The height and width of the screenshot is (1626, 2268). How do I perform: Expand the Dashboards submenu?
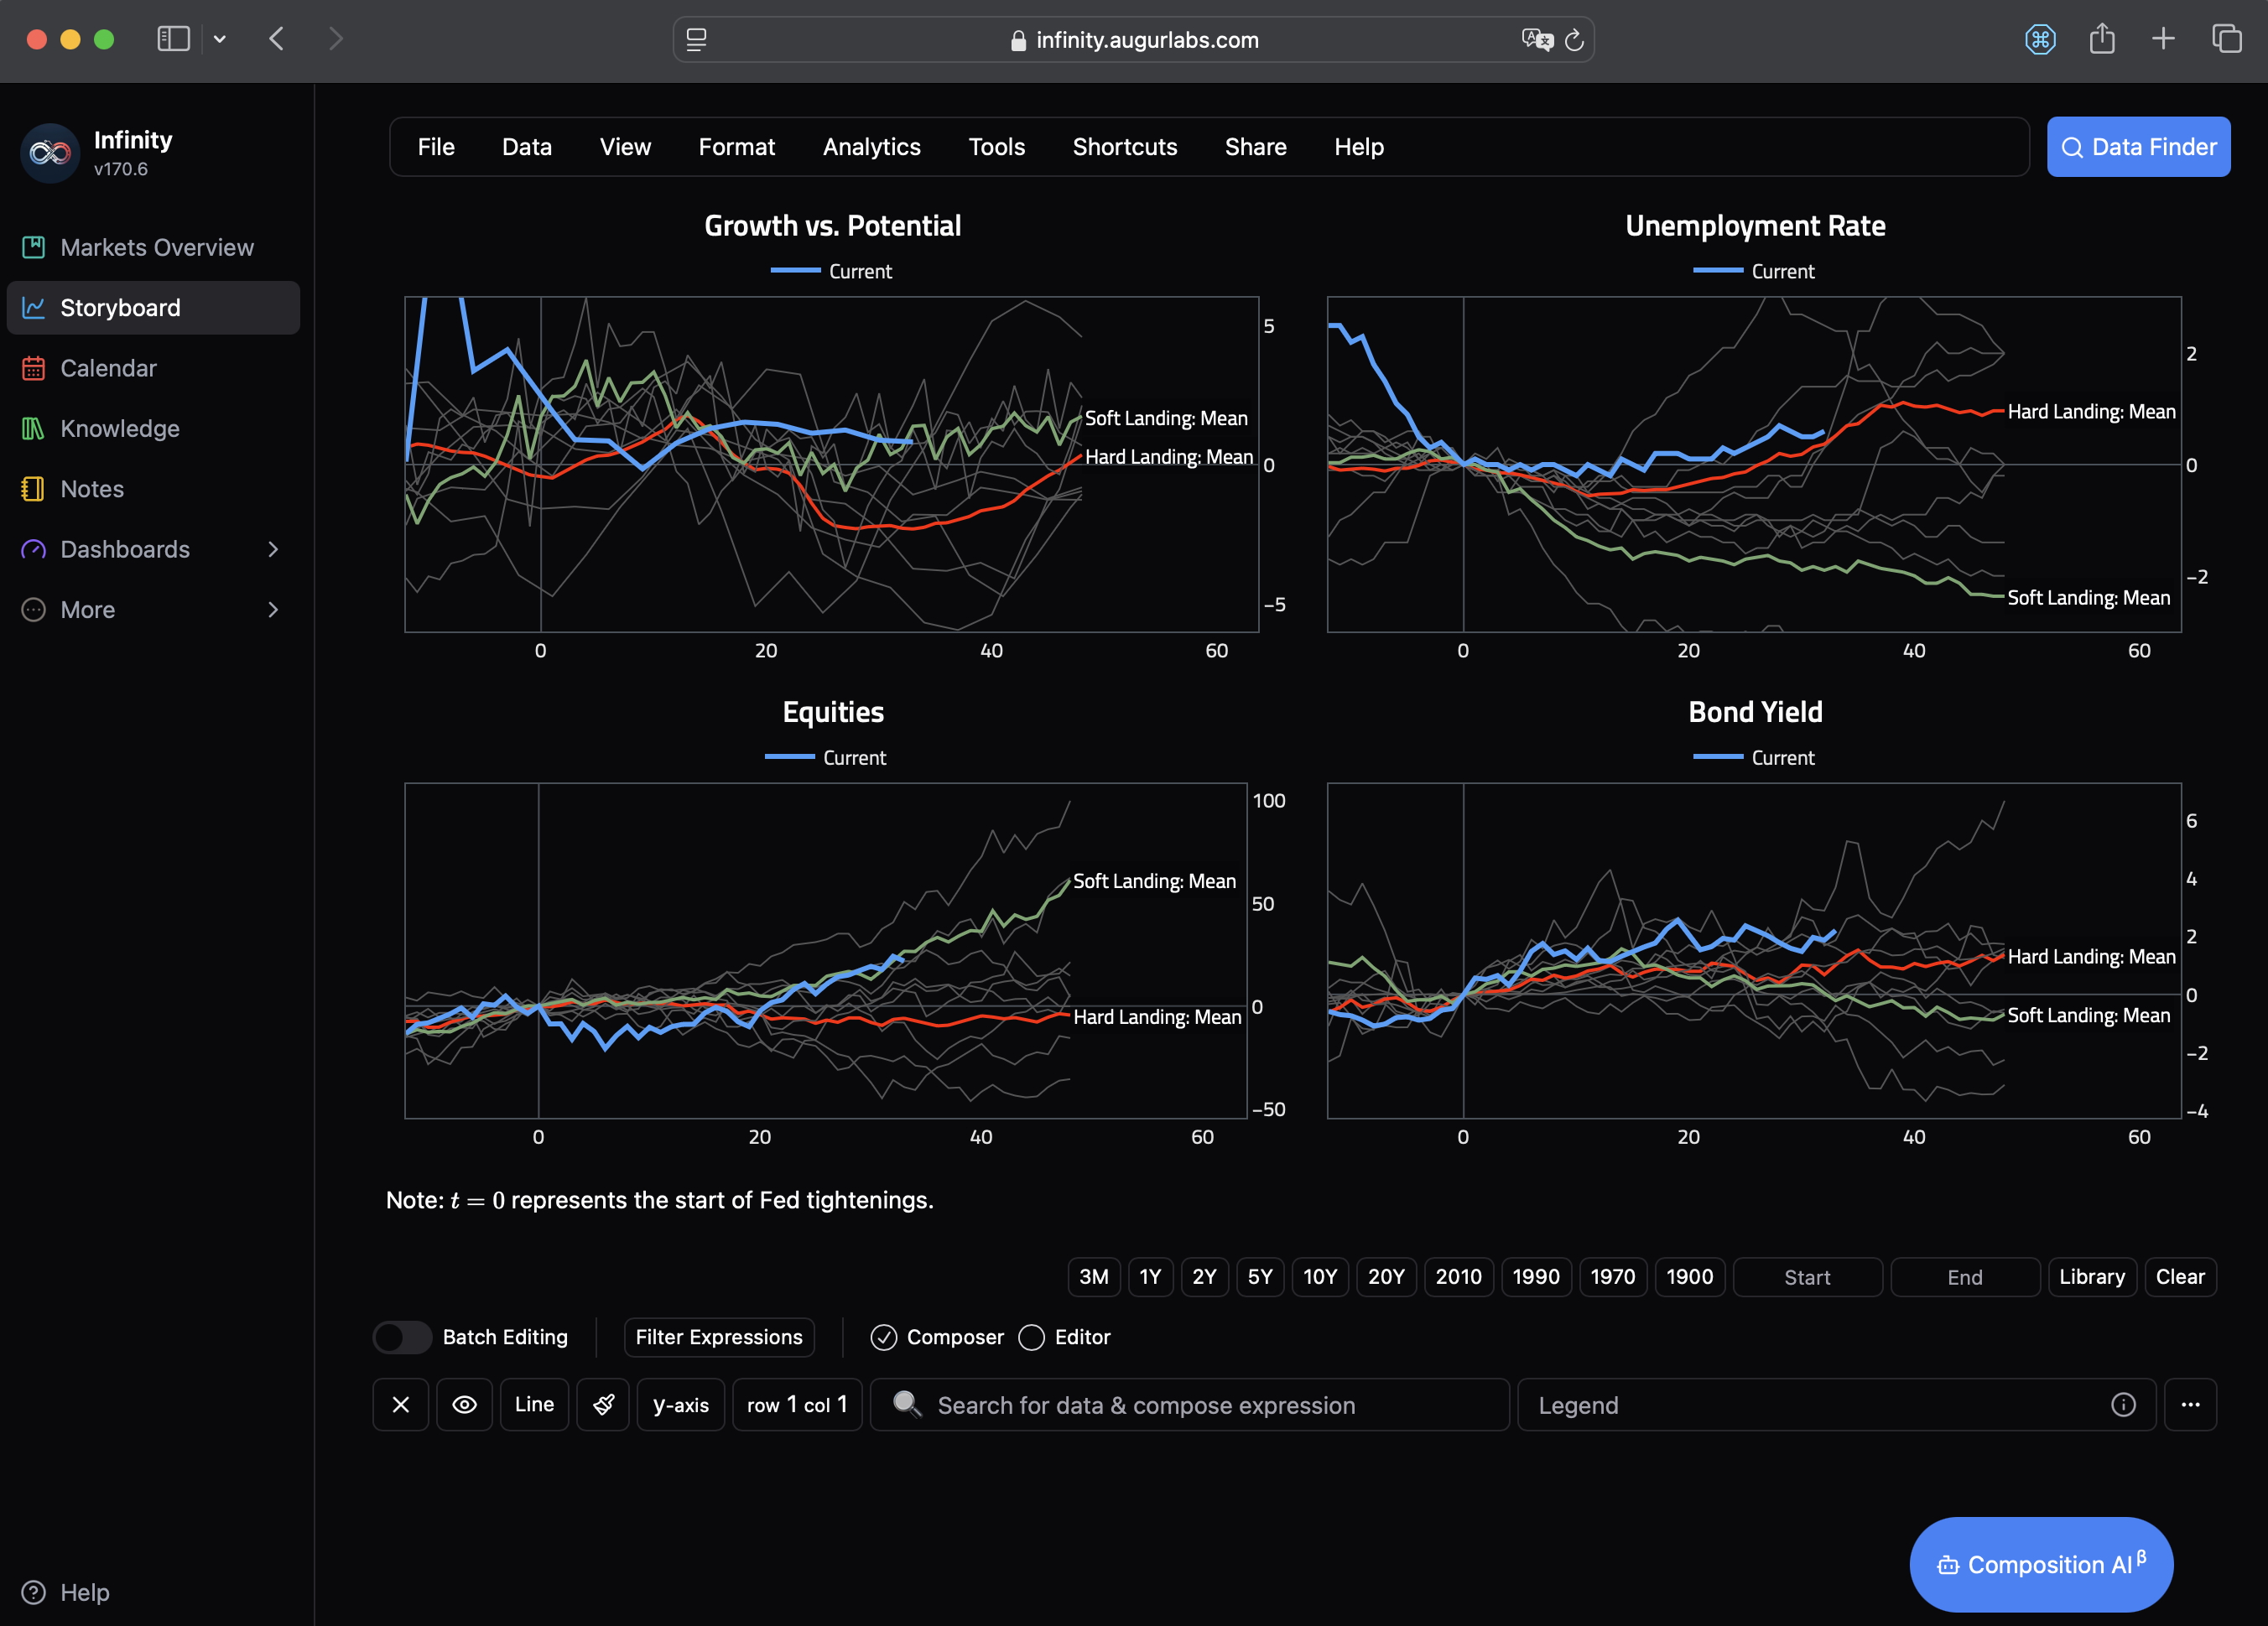(273, 549)
